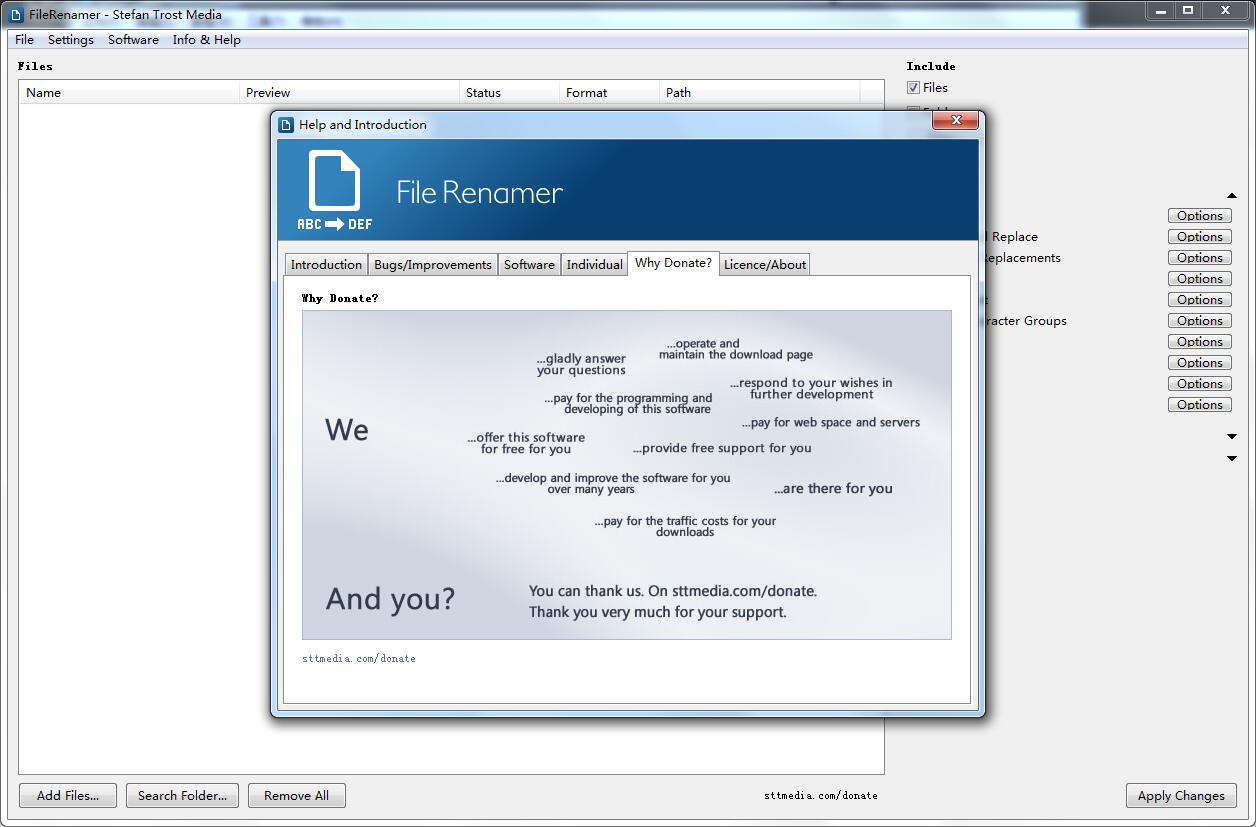Image resolution: width=1256 pixels, height=827 pixels.
Task: Open the sttmedia.com/donate link in the dialog
Action: tap(359, 658)
